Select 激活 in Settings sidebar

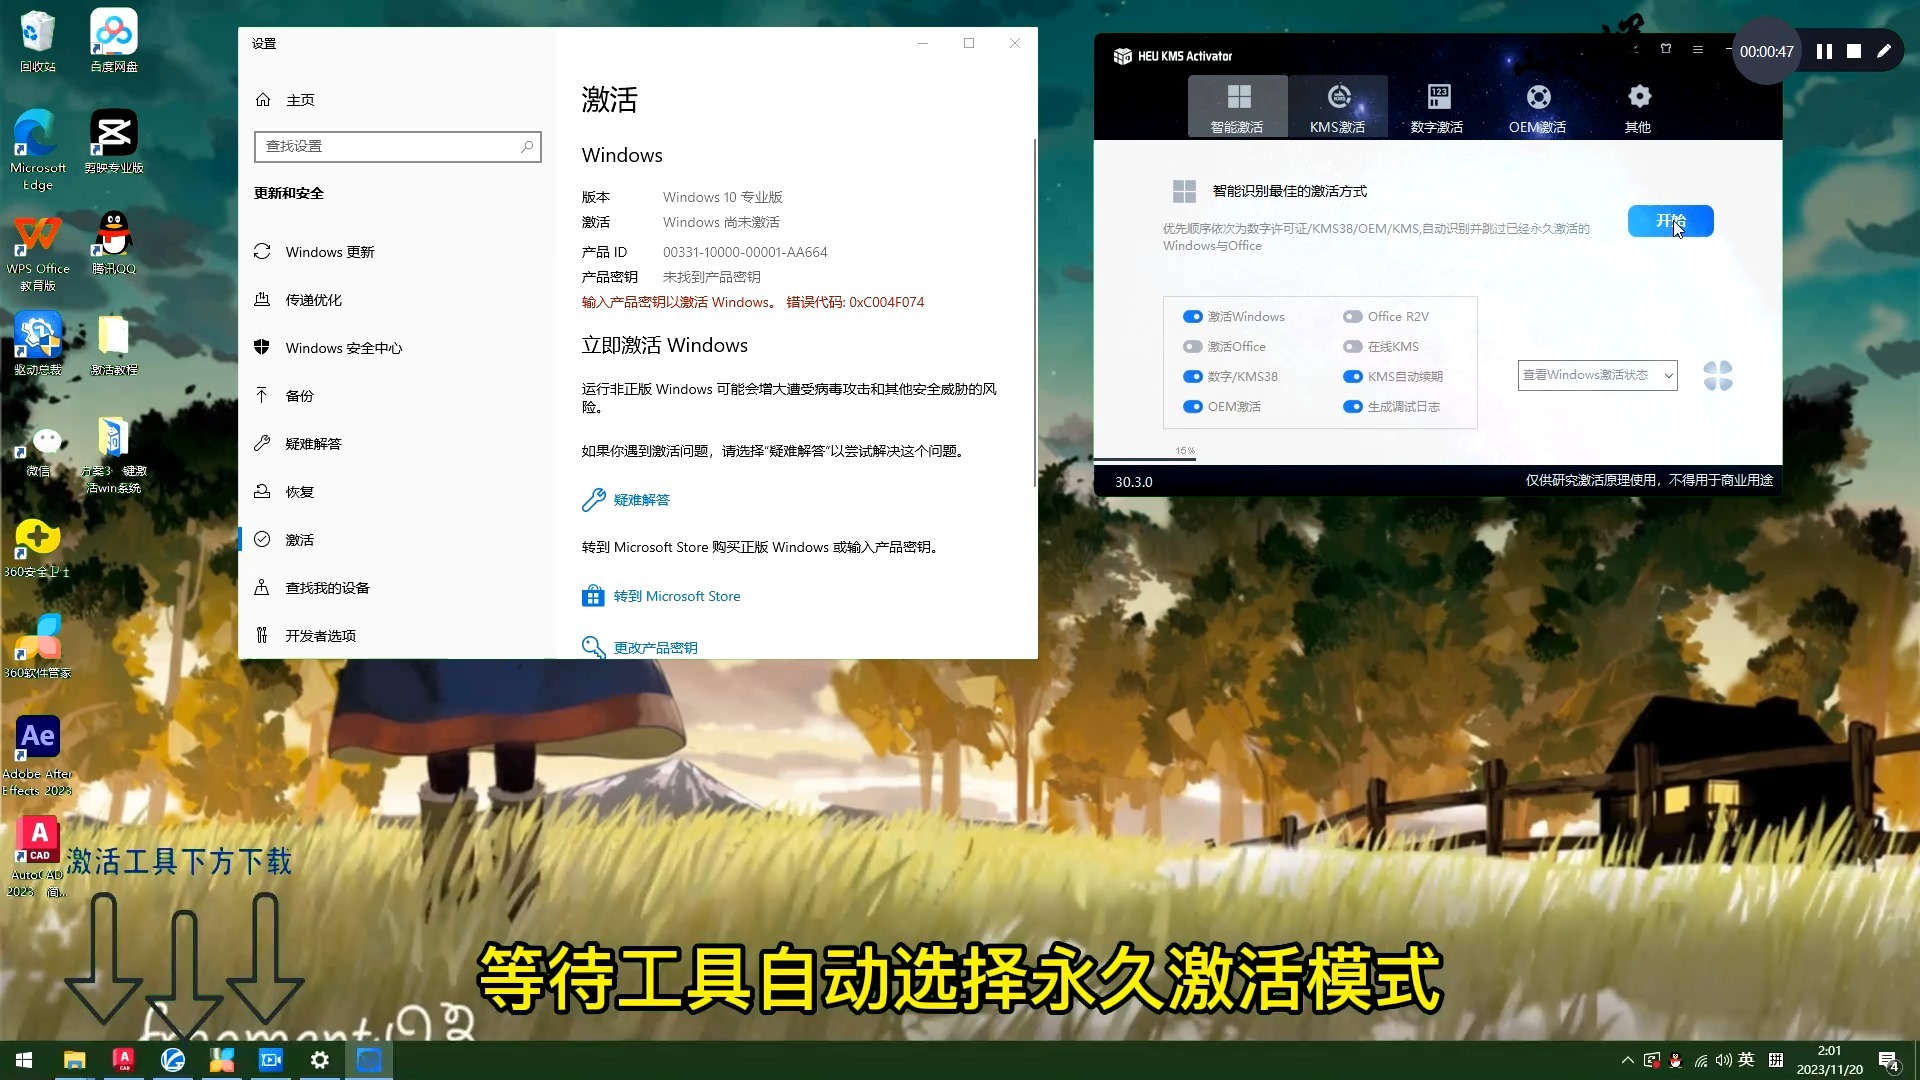tap(395, 540)
